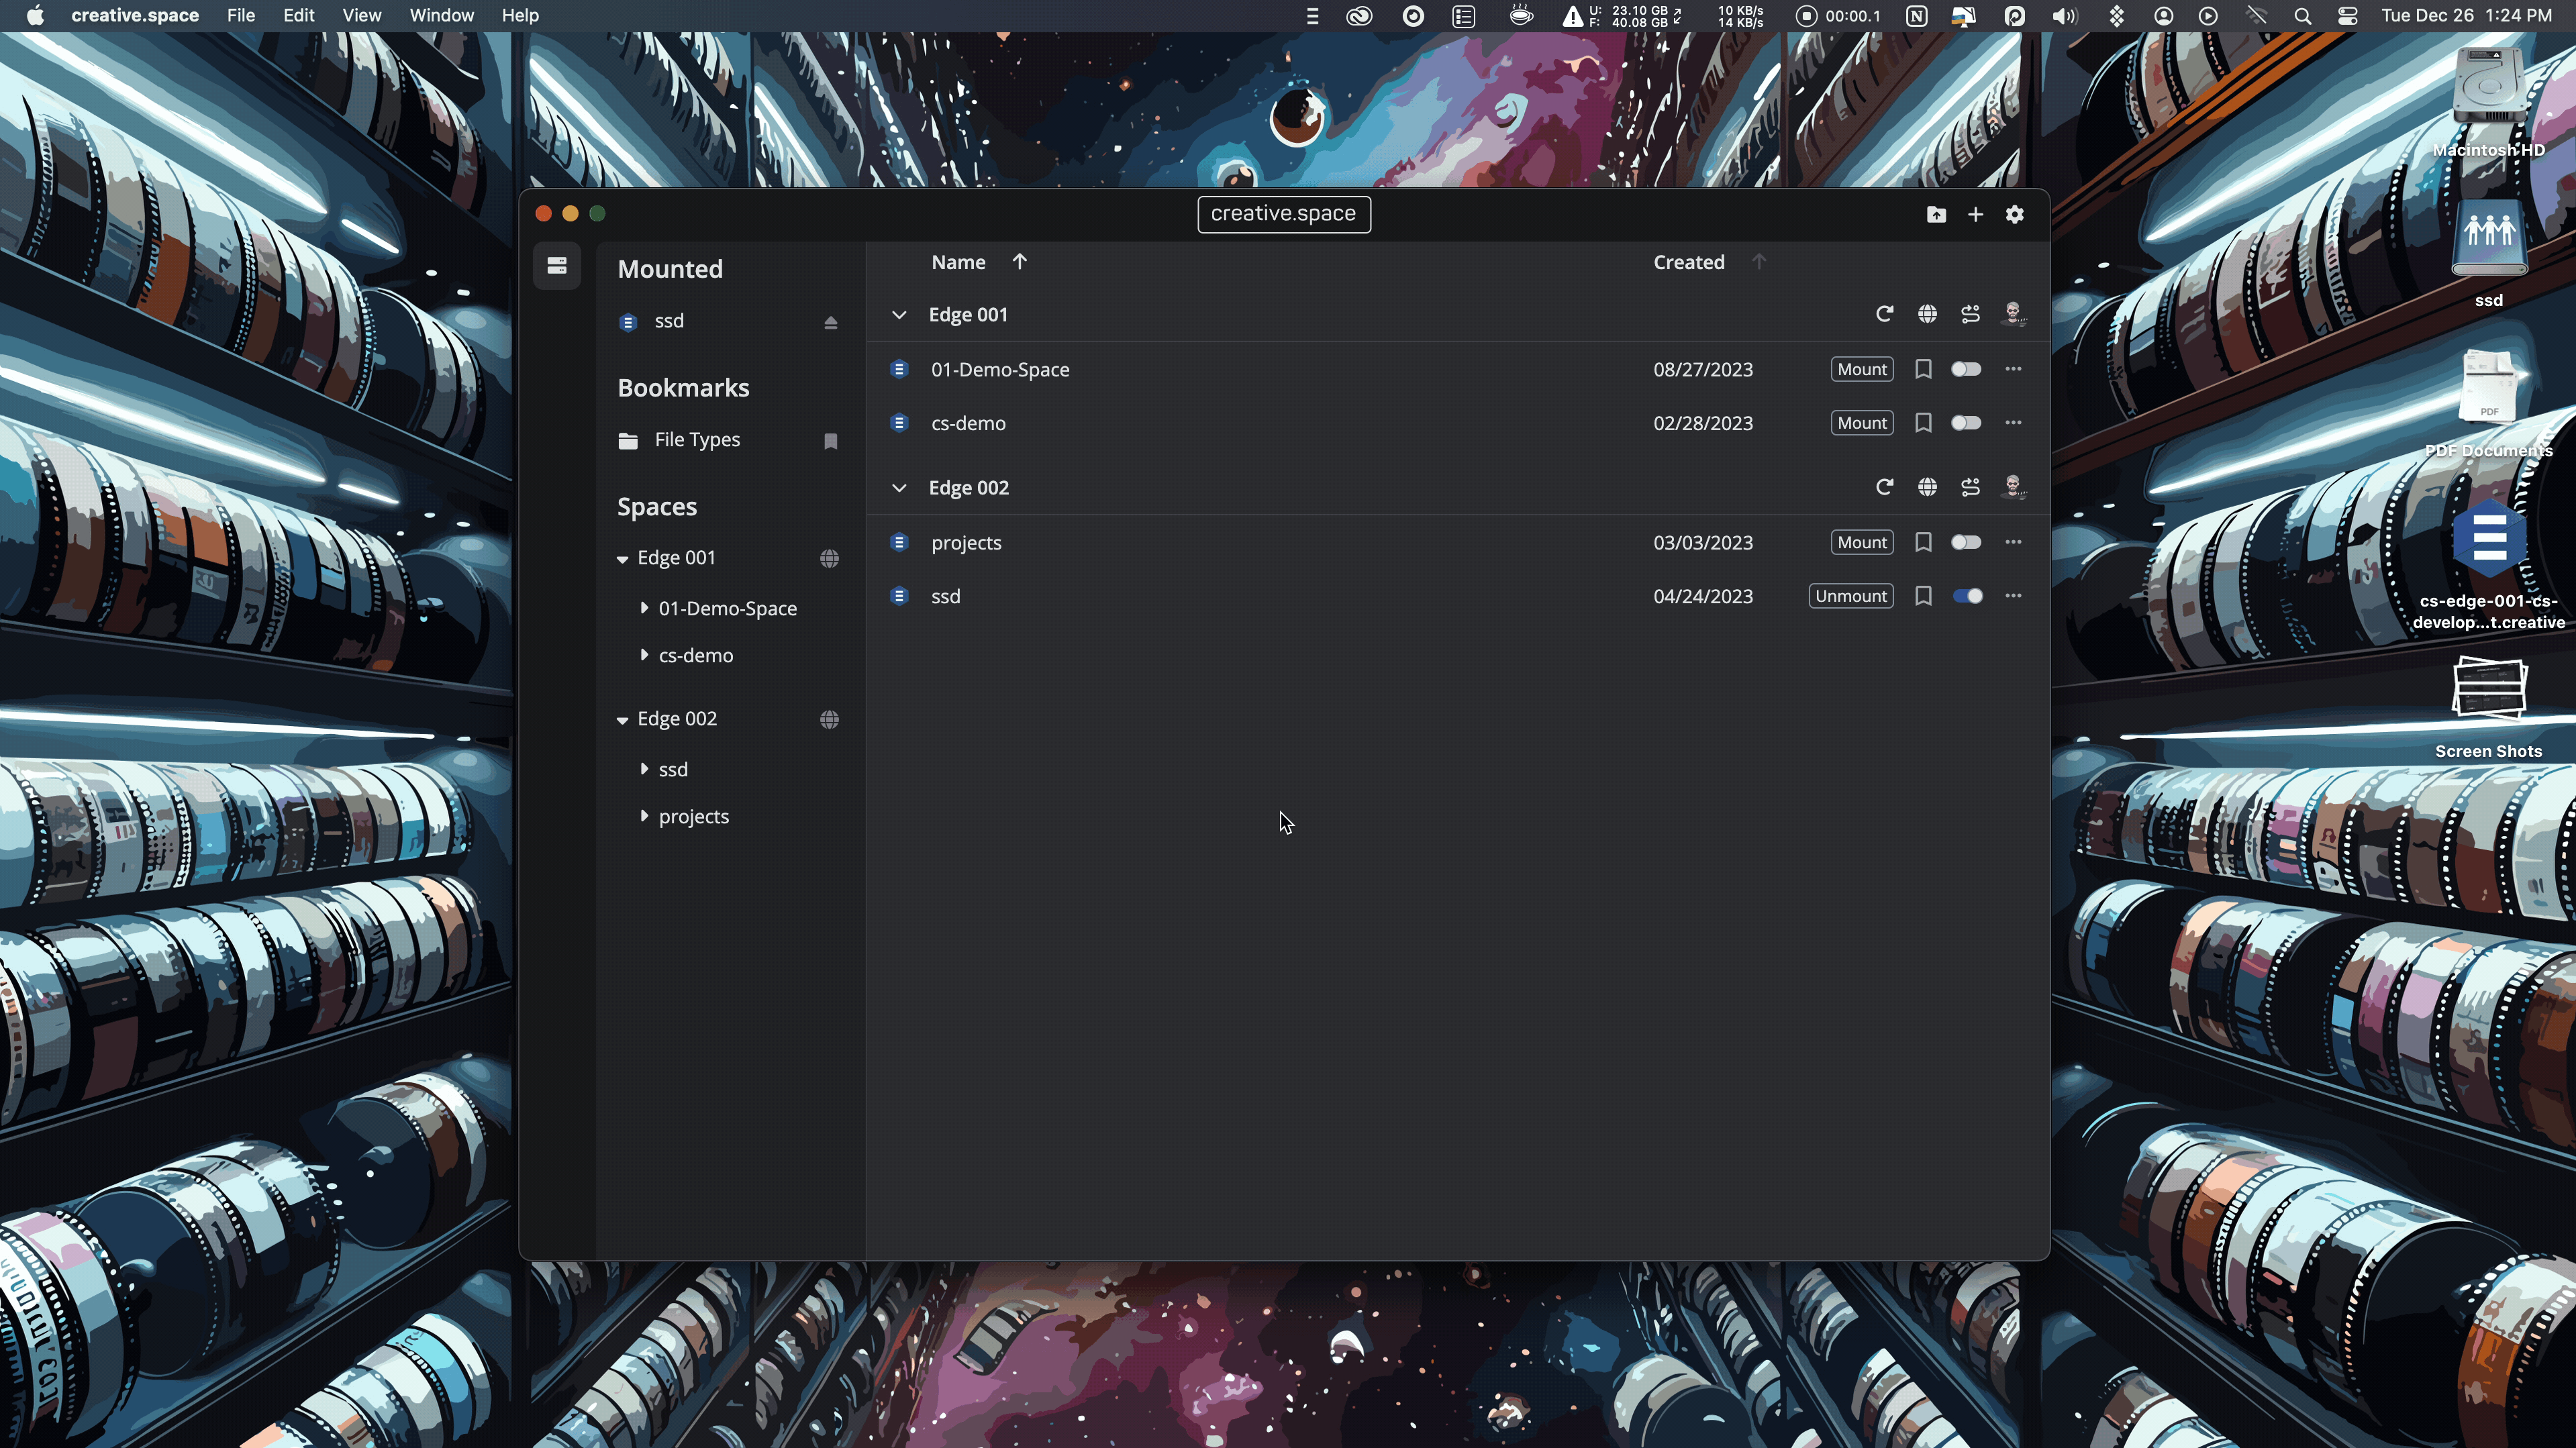Mount the cs-demo space
Screen dimensions: 2576x1448
tap(1861, 423)
